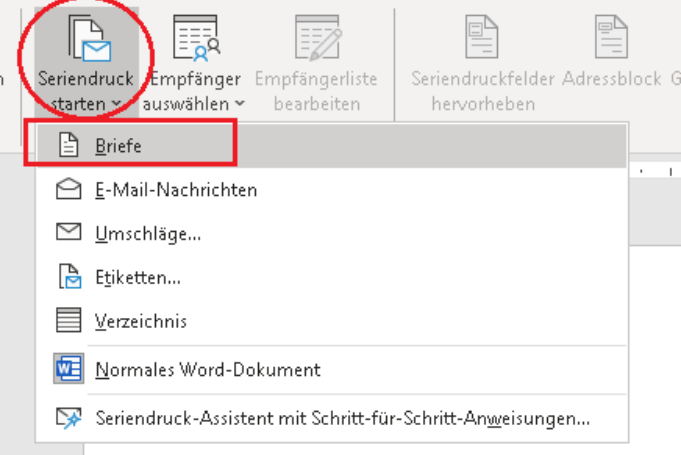Viewport: 681px width, 455px height.
Task: Select E-Mail-Nachrichten menu entry
Action: pos(332,190)
